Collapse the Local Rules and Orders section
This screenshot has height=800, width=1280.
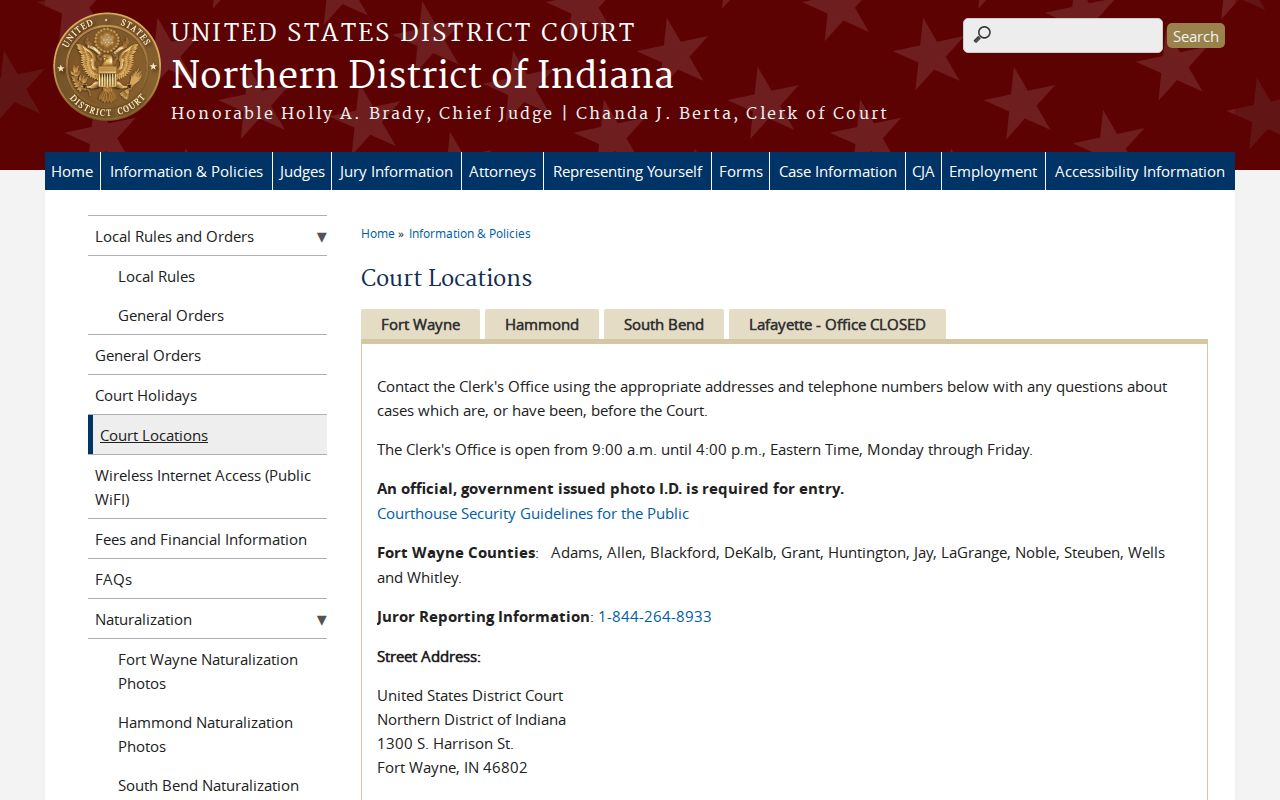click(x=321, y=237)
